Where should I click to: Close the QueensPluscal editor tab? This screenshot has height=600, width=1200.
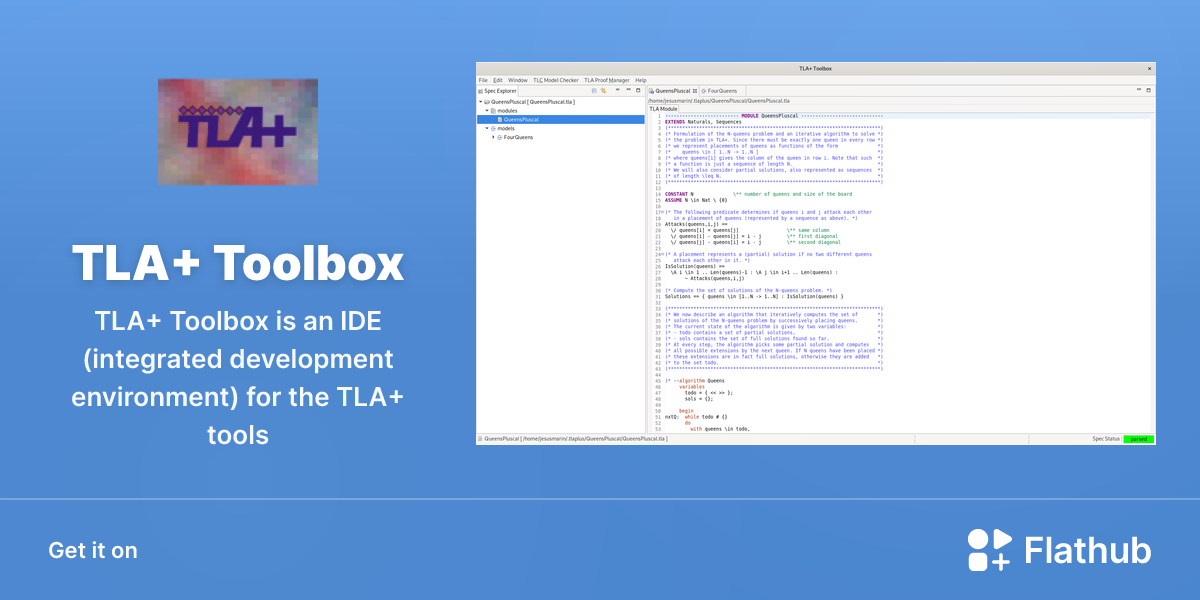click(x=695, y=90)
